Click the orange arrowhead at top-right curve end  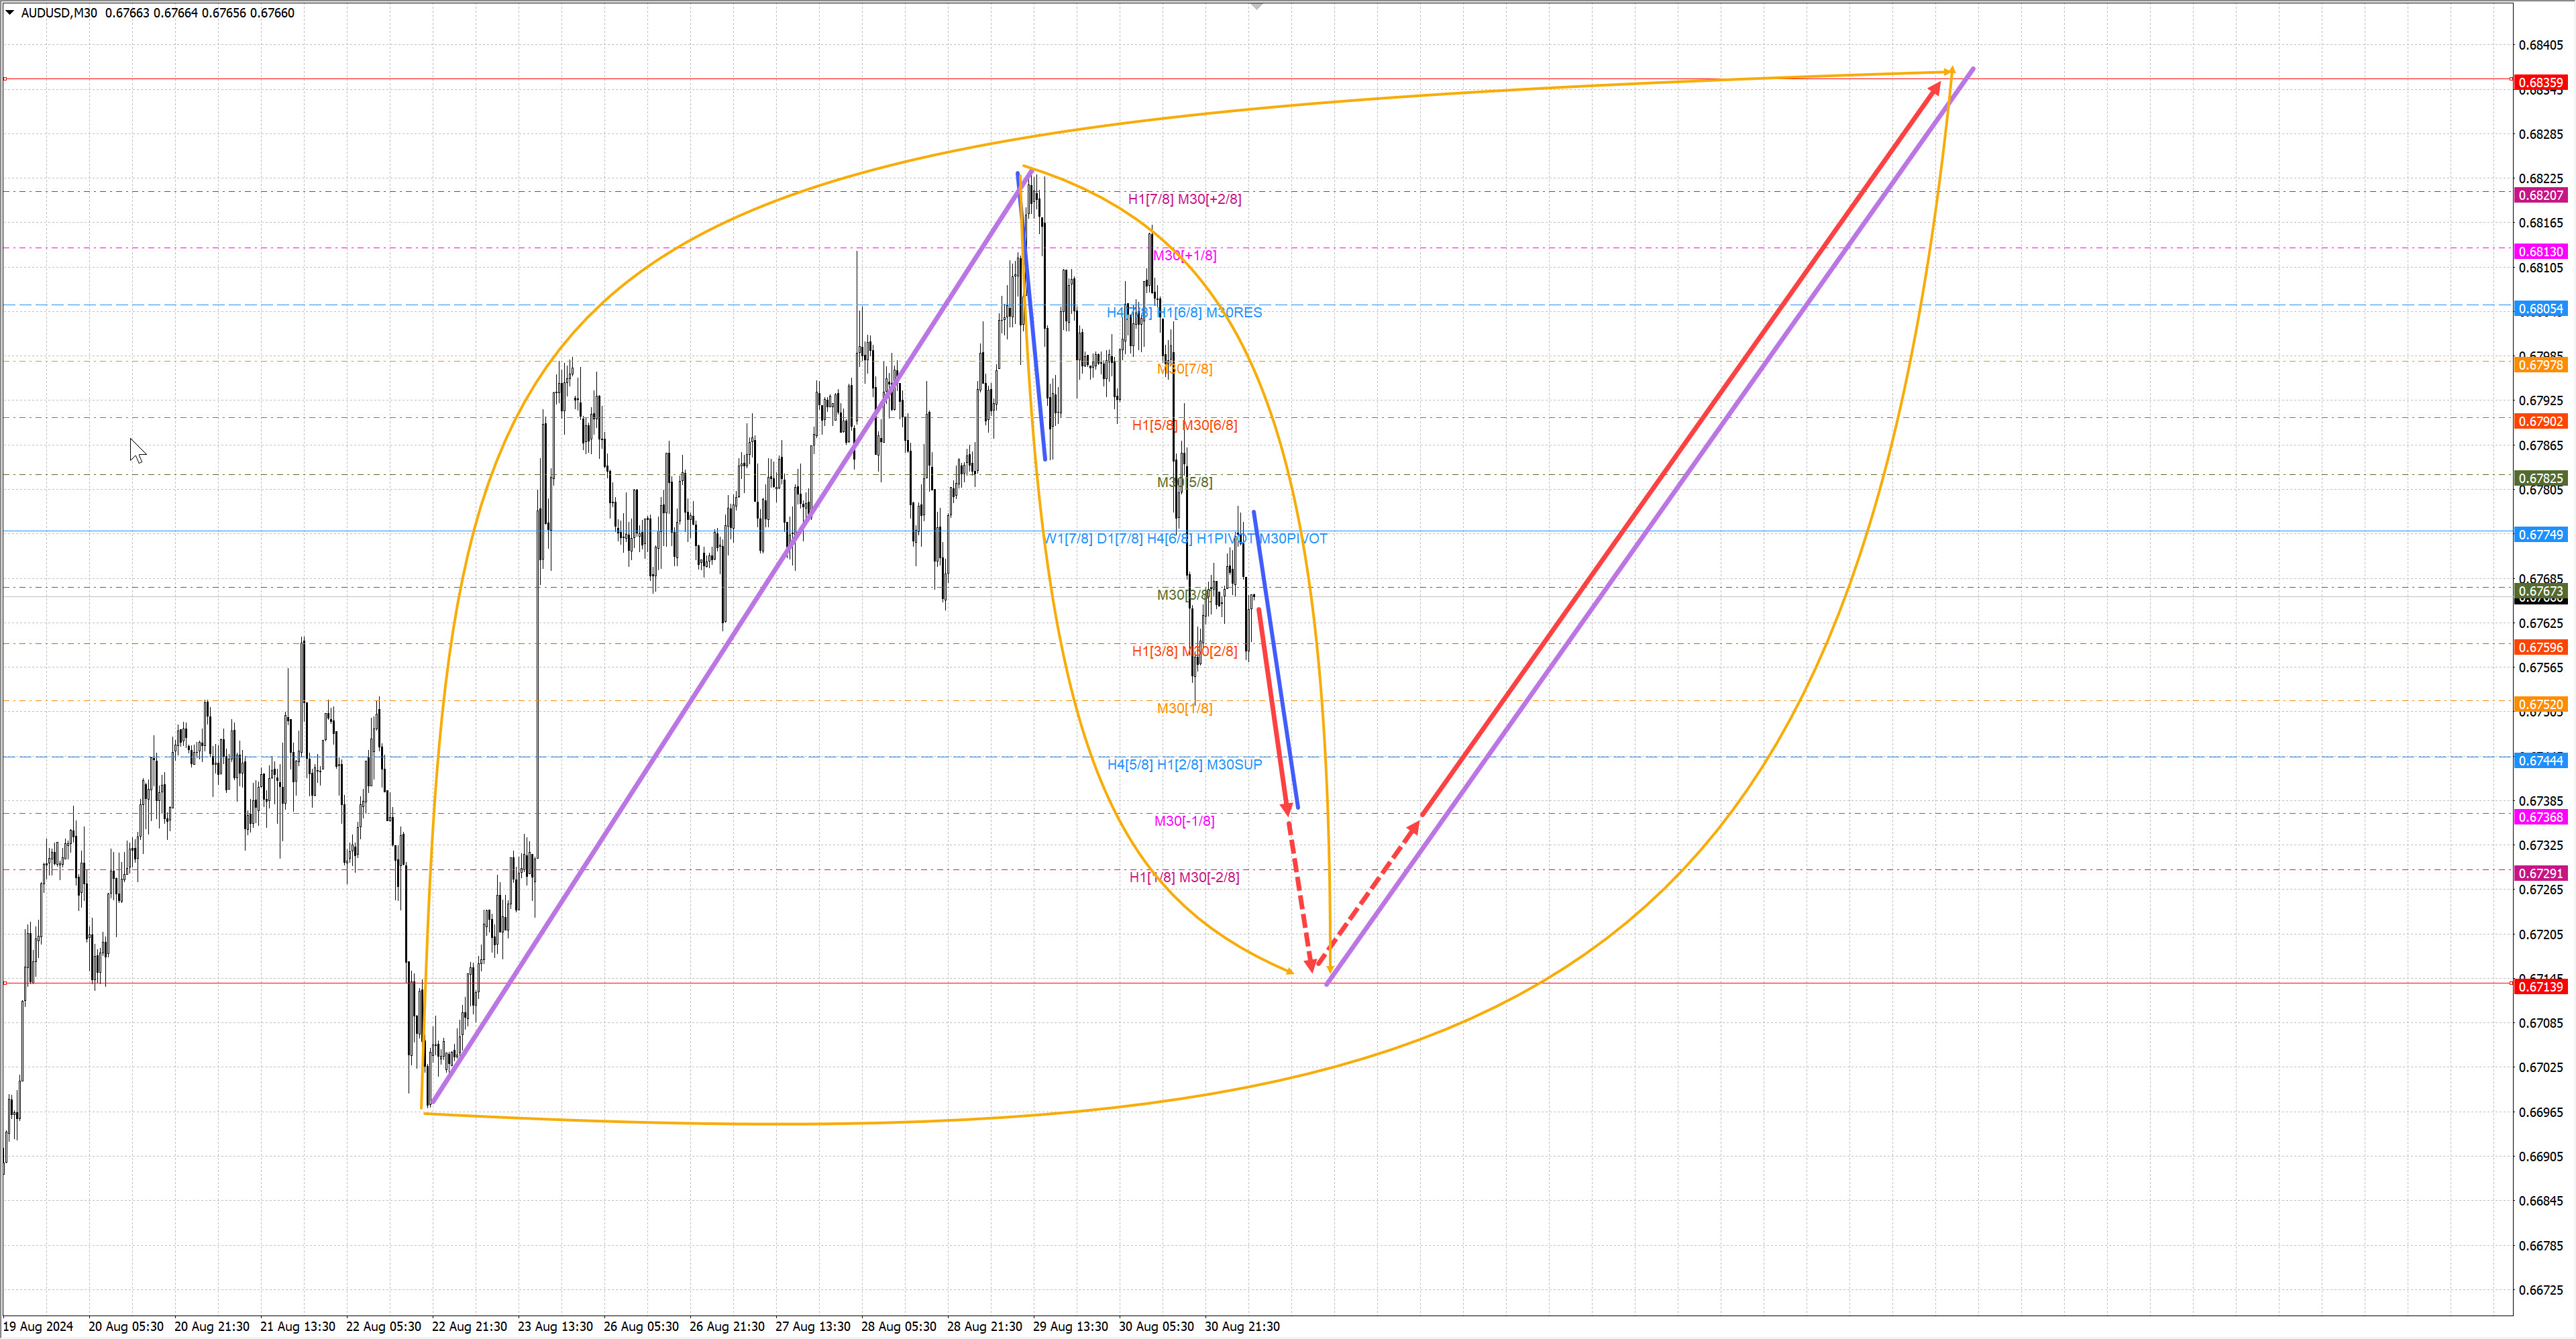1949,71
